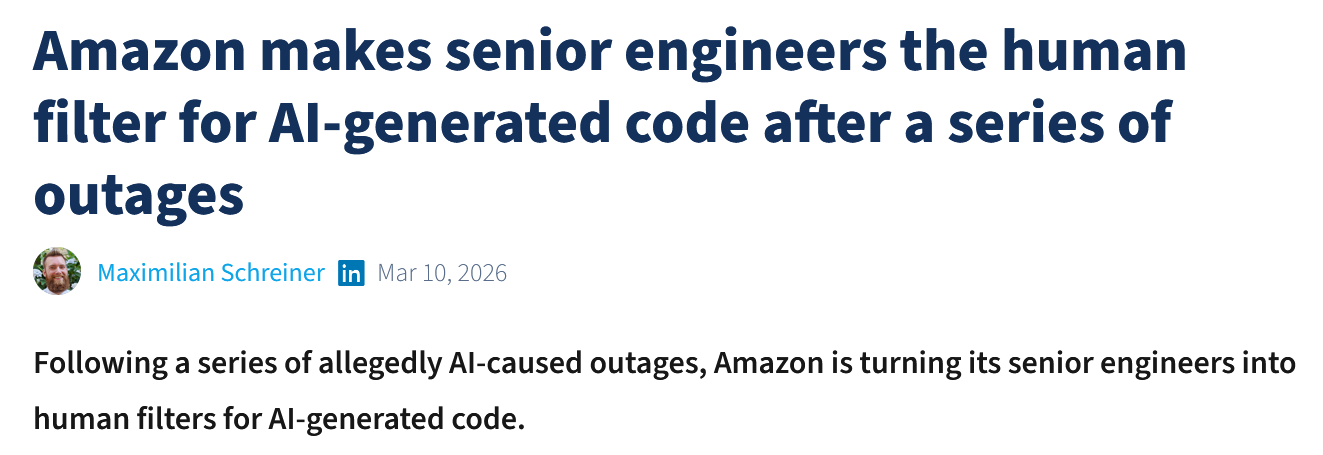Click Maximilian Schreiner's avatar photo
Screen dimensions: 1323x455
click(57, 271)
